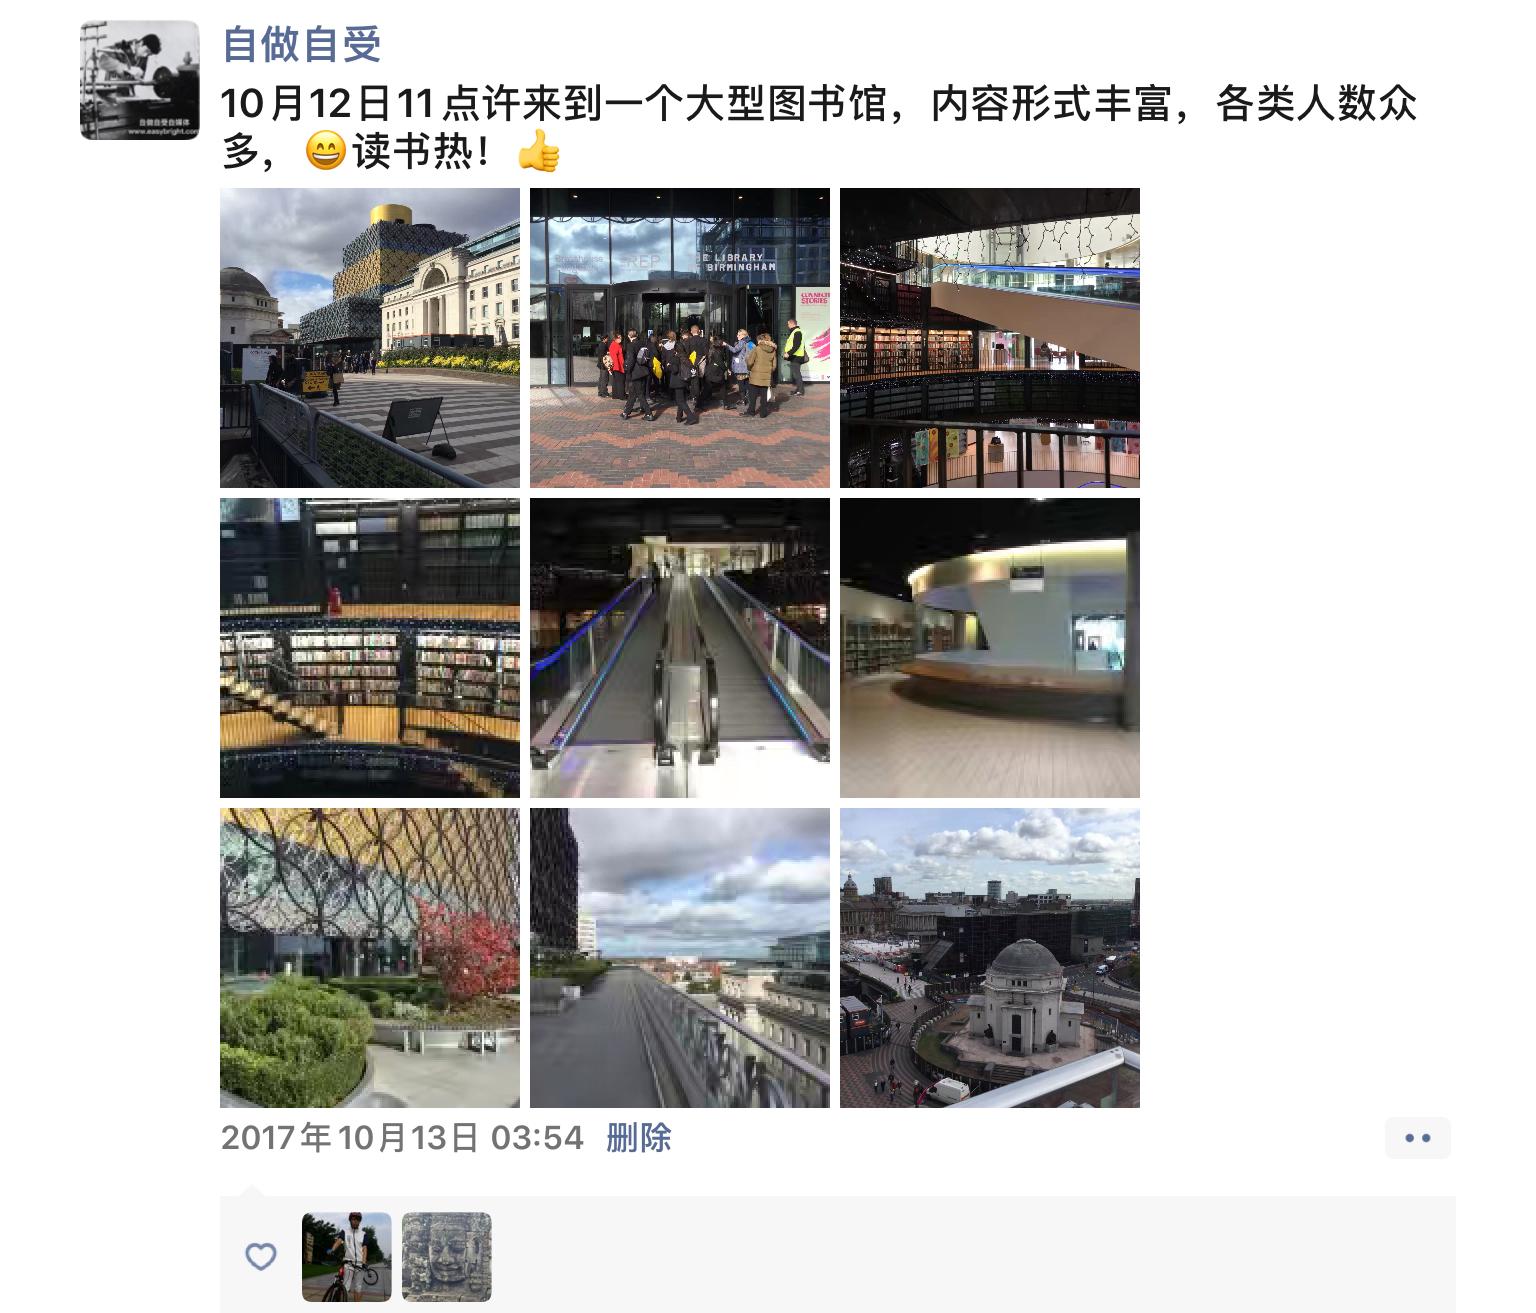The height and width of the screenshot is (1313, 1536).
Task: Click the post timestamp 2017年10月13日 03:54
Action: 402,1138
